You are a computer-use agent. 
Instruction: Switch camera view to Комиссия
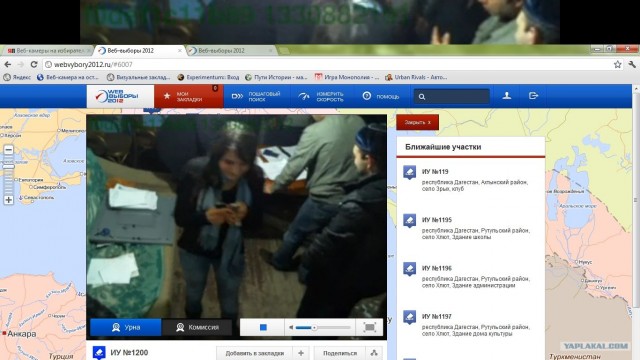point(197,327)
